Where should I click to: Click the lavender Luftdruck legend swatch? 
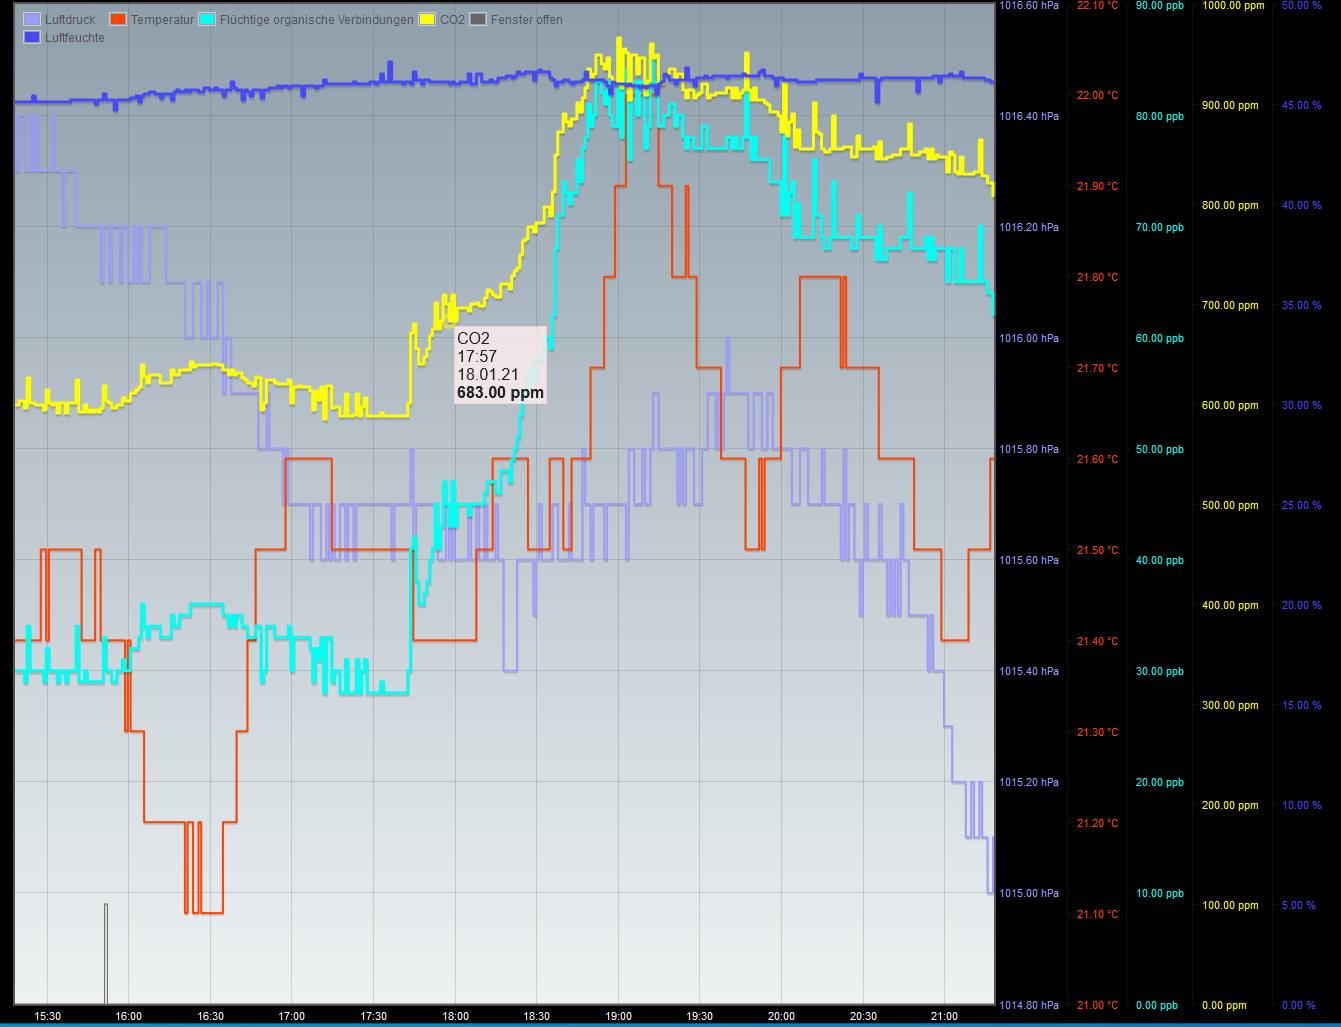pos(32,20)
